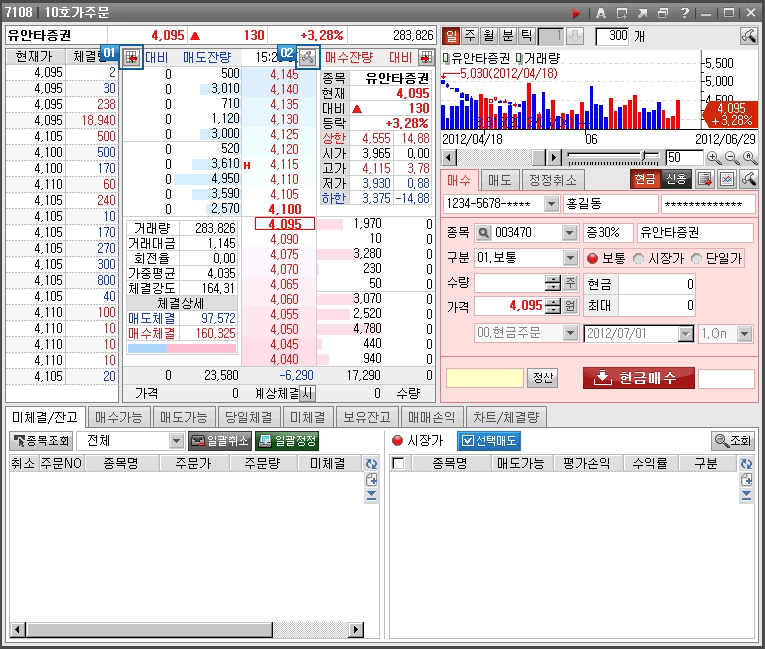Click the 종목조회 button
The image size is (765, 649).
[41, 441]
